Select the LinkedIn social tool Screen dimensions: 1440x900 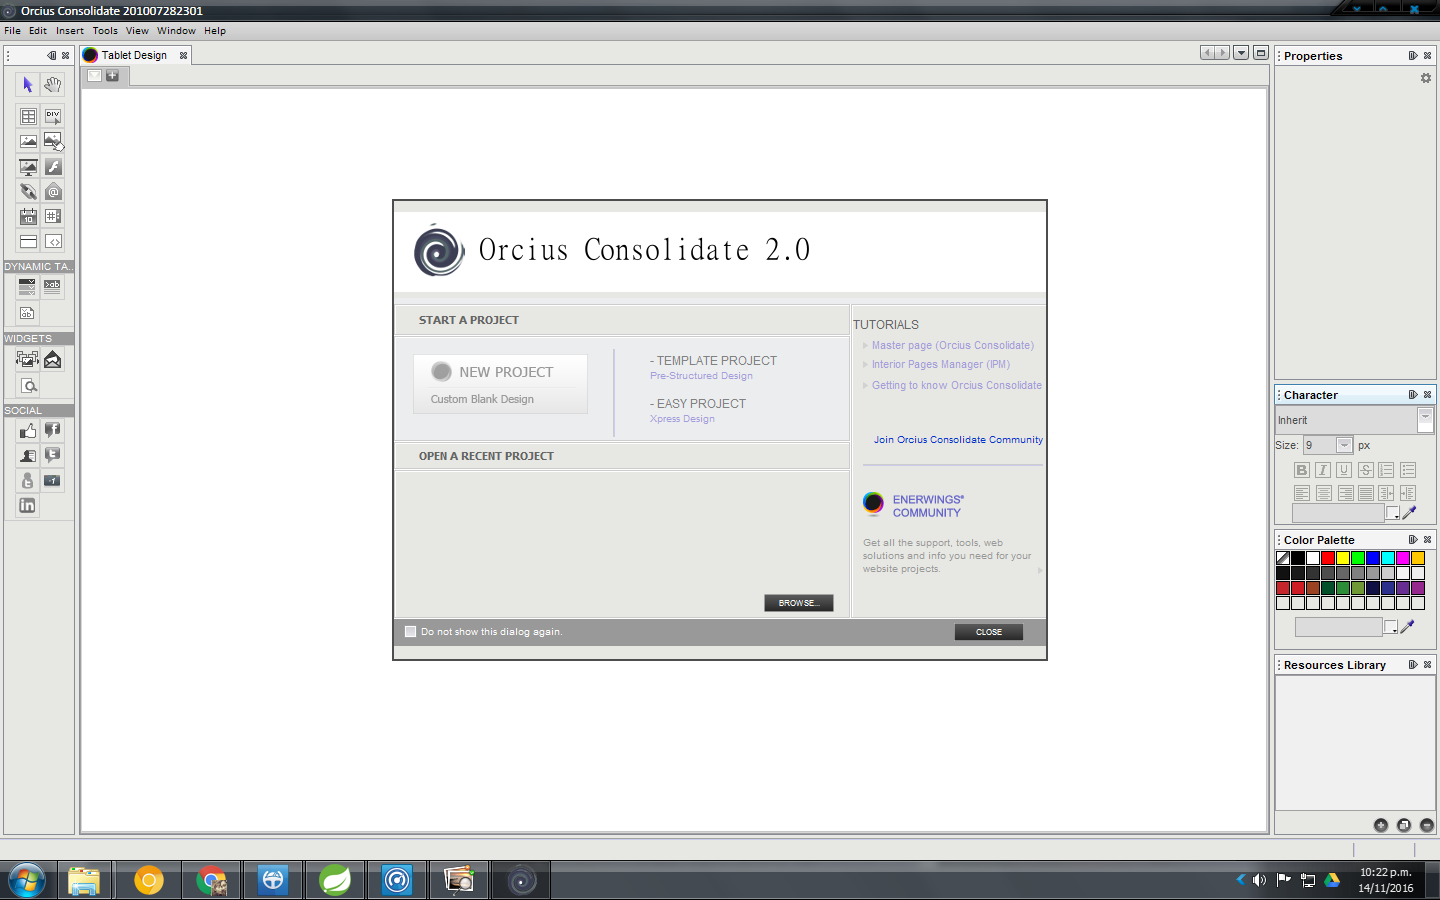click(x=28, y=506)
